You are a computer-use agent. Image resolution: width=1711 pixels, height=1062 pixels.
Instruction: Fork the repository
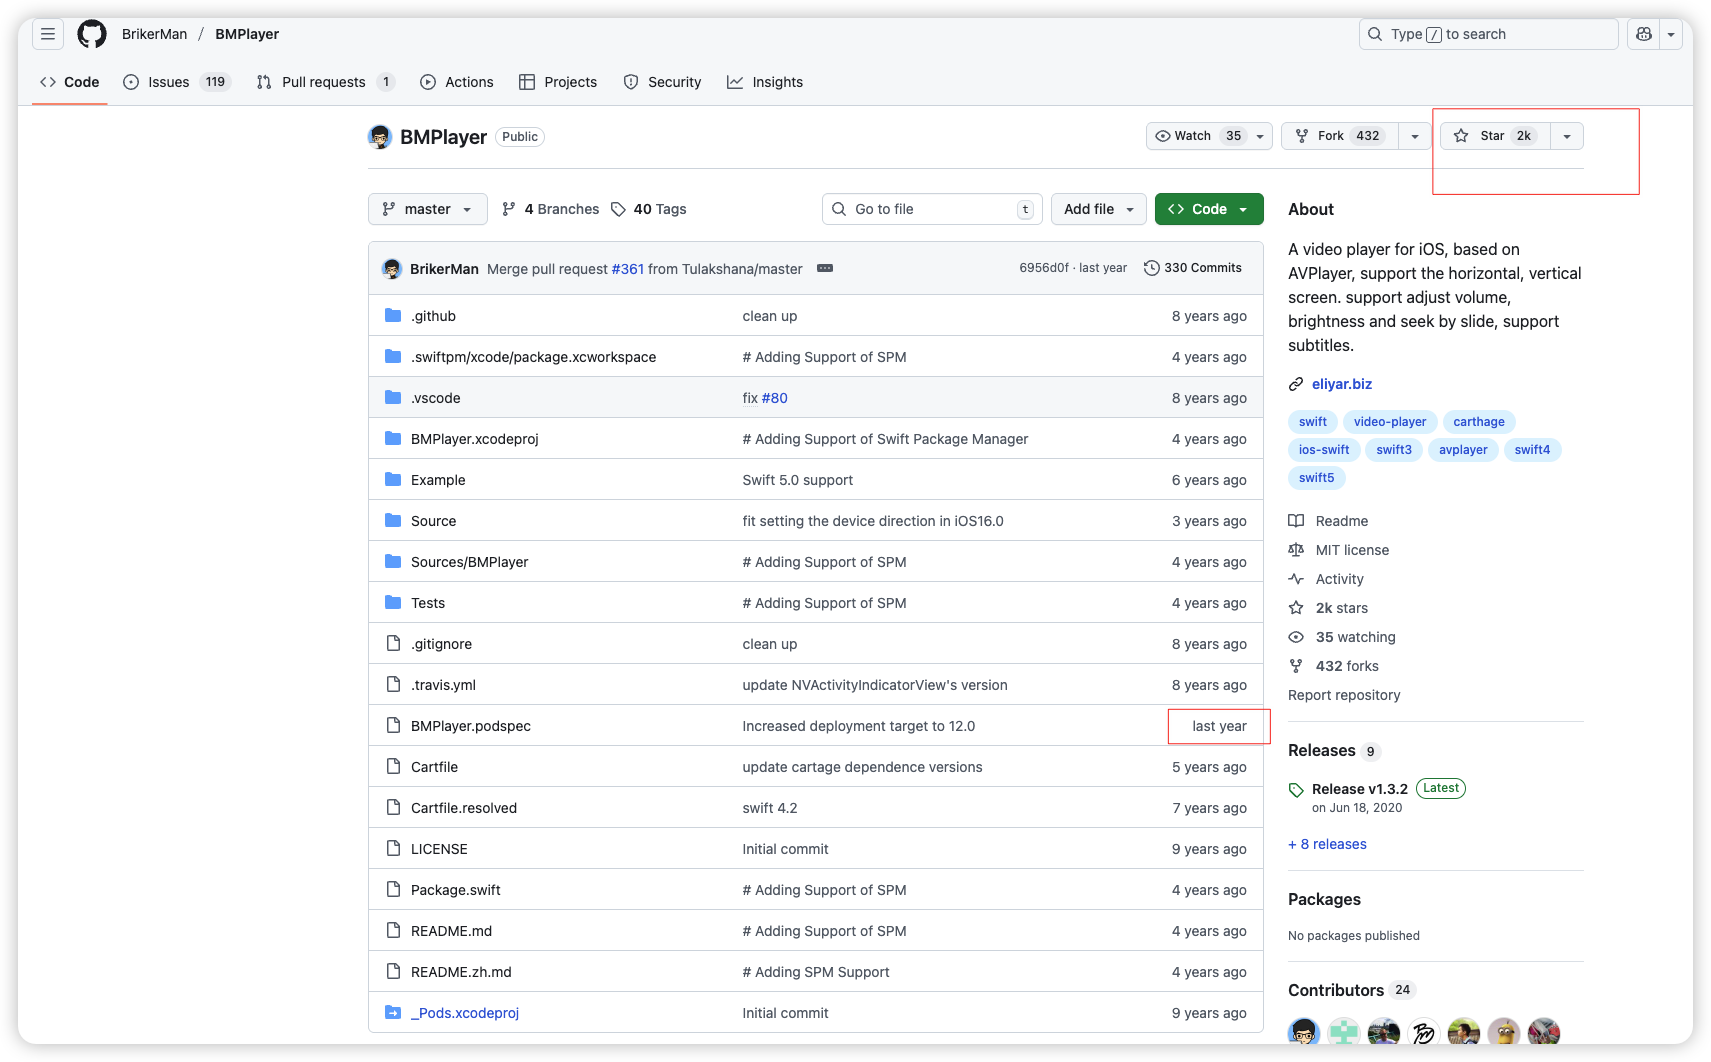coord(1339,136)
